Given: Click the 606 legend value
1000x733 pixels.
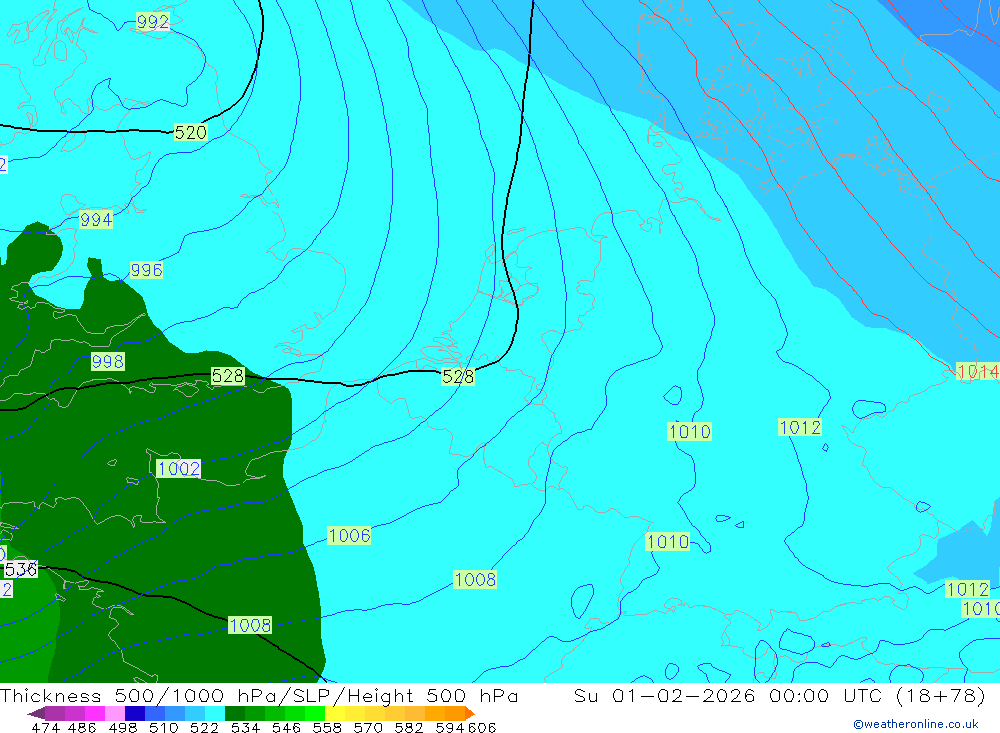Looking at the screenshot, I should point(481,727).
